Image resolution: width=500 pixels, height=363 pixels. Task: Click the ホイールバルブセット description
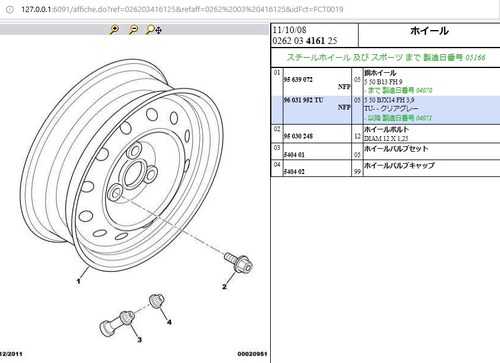396,149
